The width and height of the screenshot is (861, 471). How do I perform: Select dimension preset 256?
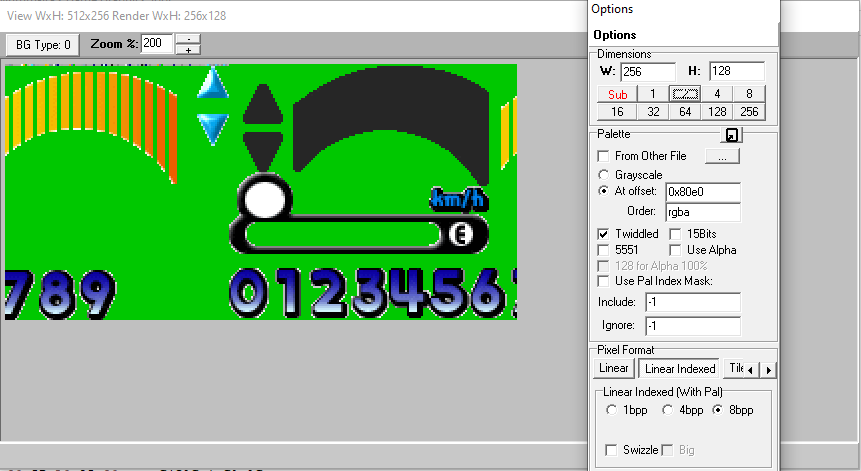click(x=749, y=112)
